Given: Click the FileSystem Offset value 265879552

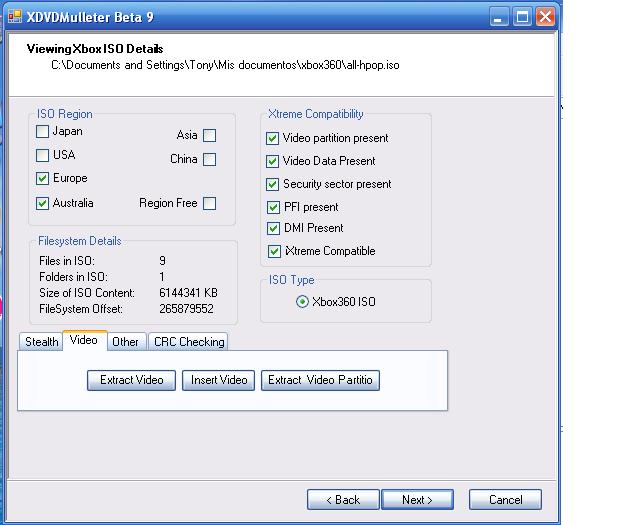Looking at the screenshot, I should tap(186, 309).
